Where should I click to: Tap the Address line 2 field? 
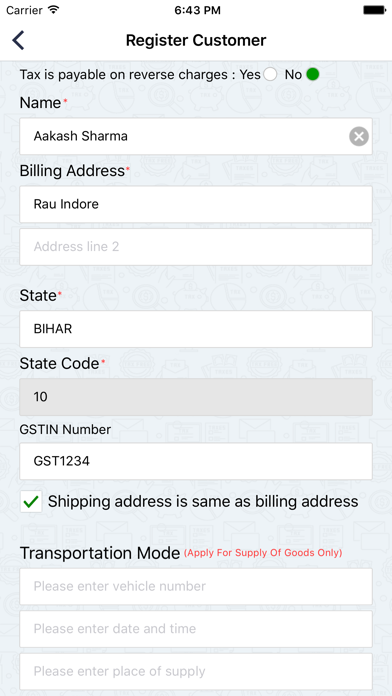point(196,247)
